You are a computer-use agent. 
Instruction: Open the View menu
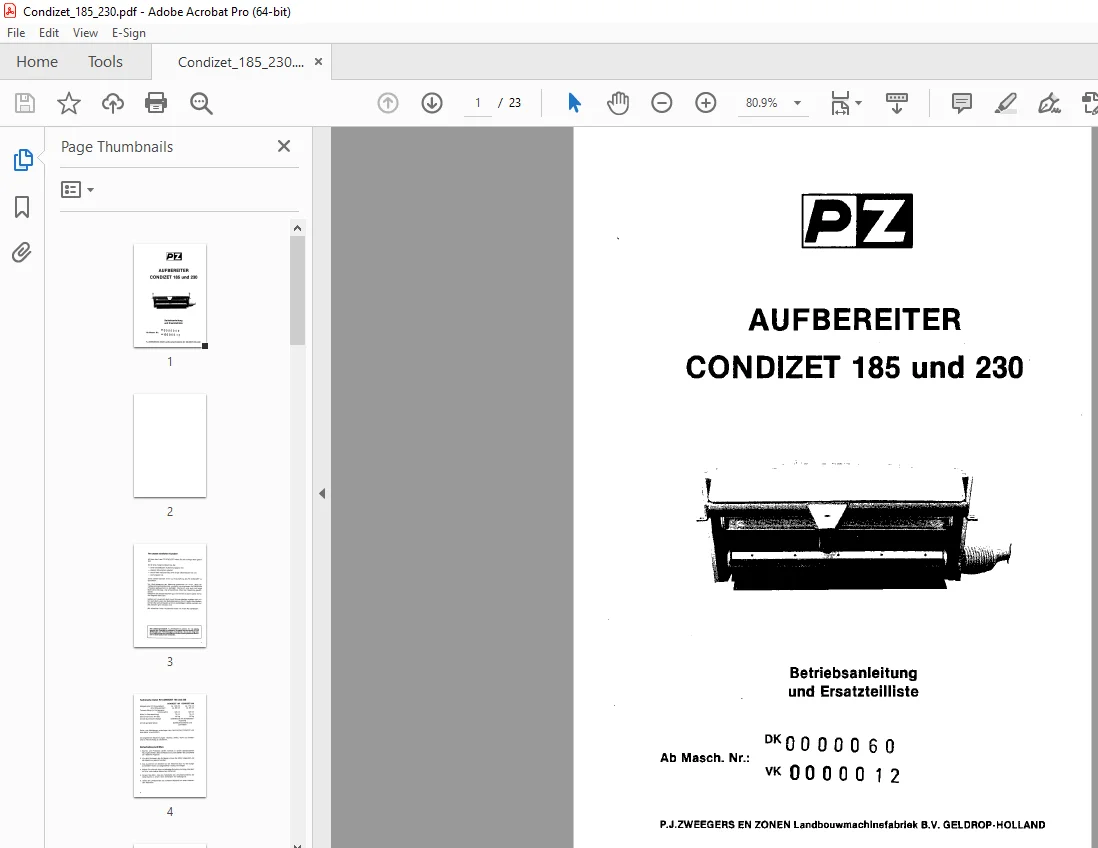pyautogui.click(x=85, y=33)
